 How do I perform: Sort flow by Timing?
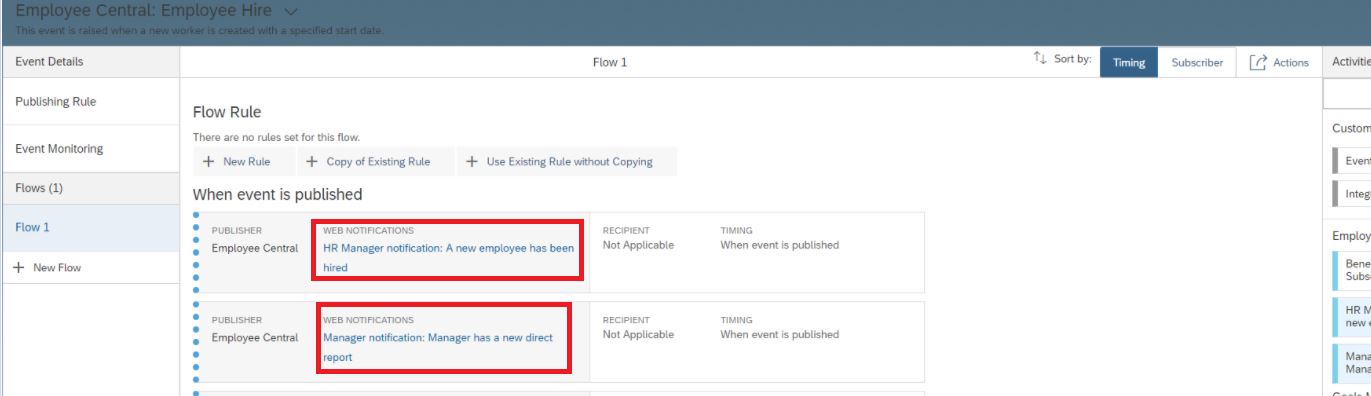click(x=1129, y=62)
